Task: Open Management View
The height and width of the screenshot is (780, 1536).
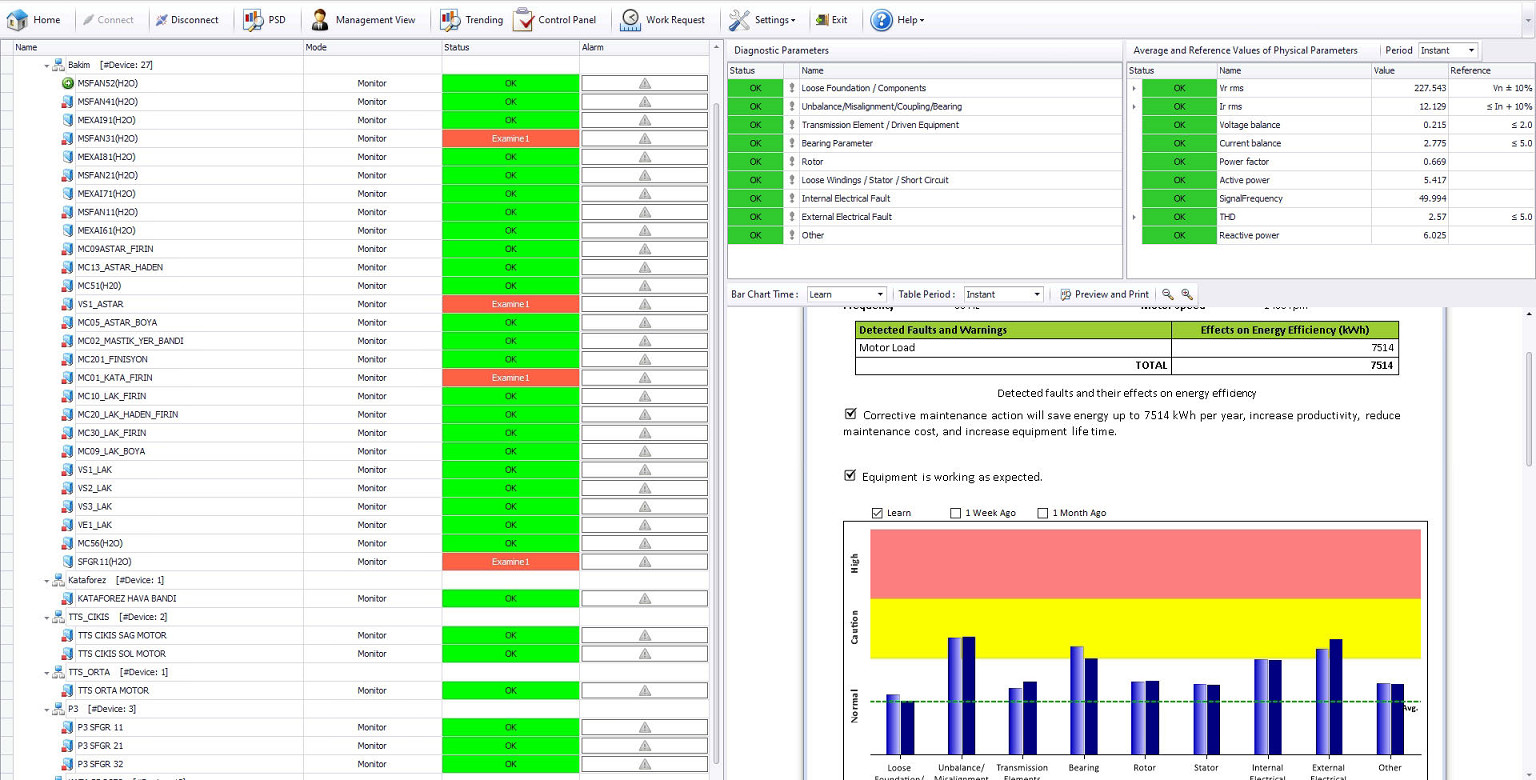Action: click(x=363, y=19)
